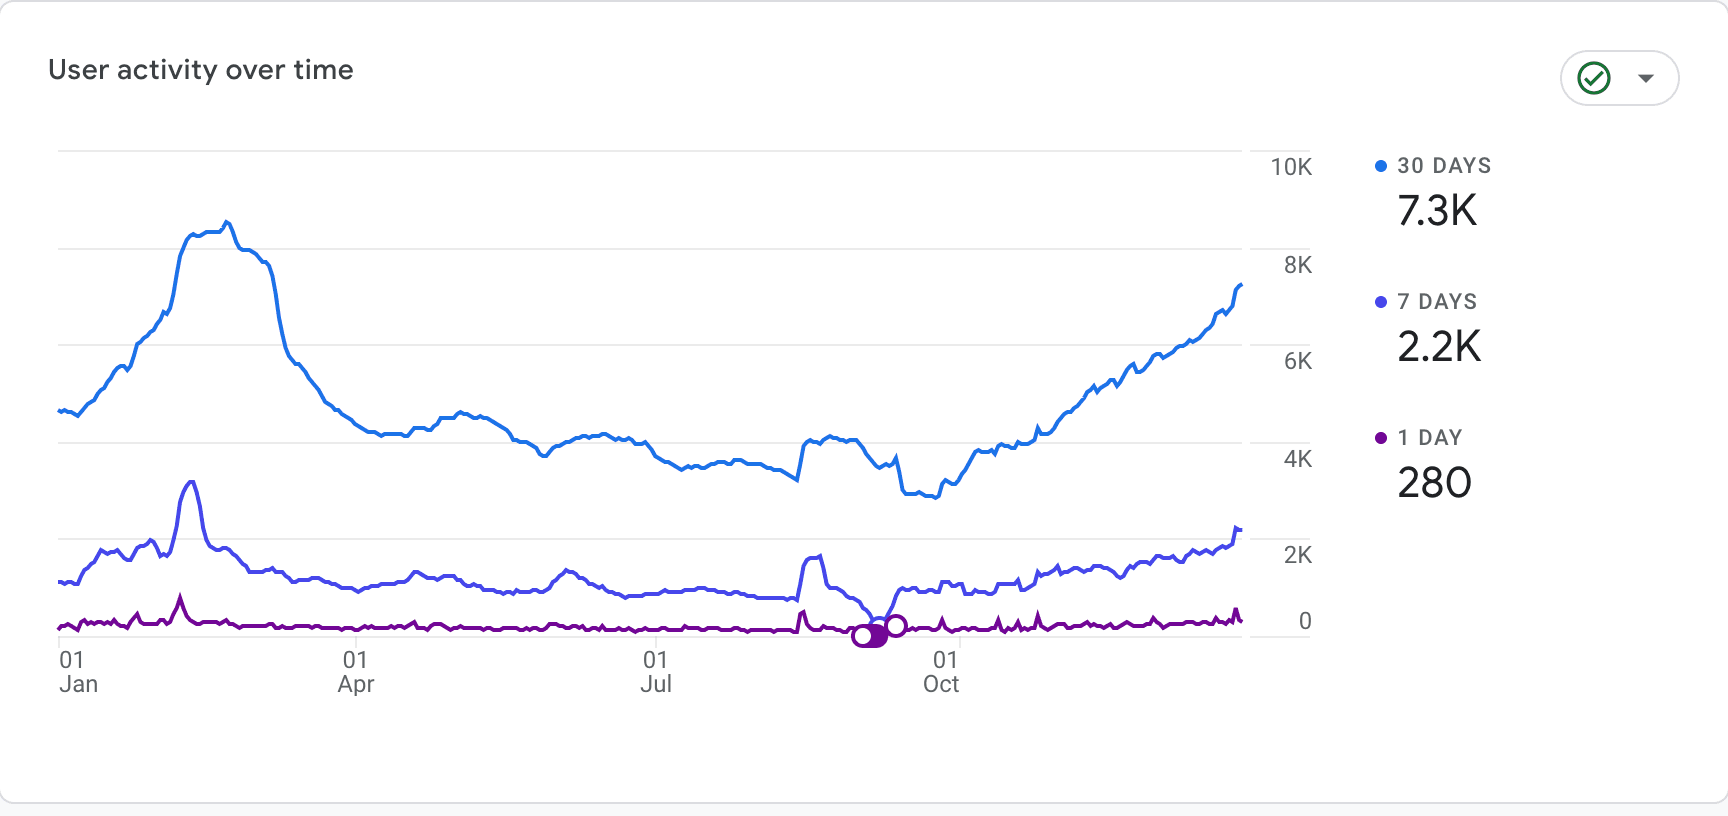Viewport: 1728px width, 816px height.
Task: Click the 01 Apr axis label
Action: point(356,672)
